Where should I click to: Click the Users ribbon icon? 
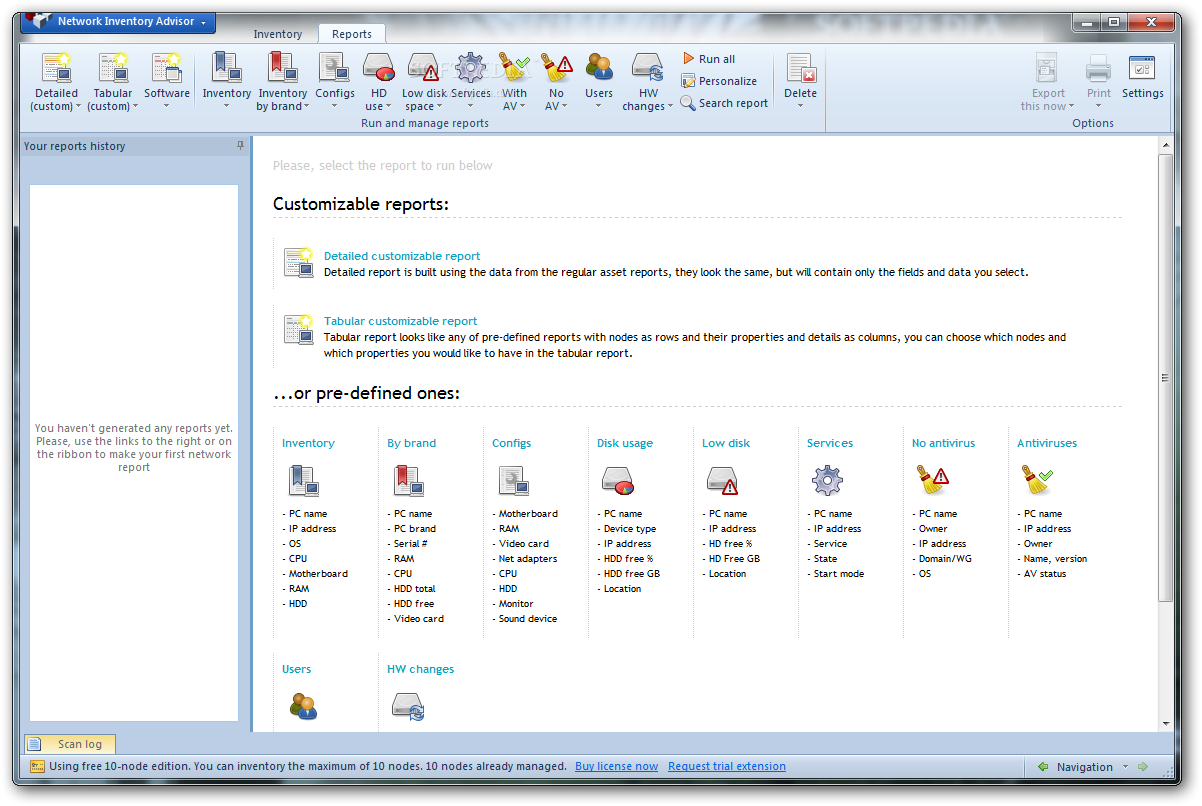tap(599, 68)
